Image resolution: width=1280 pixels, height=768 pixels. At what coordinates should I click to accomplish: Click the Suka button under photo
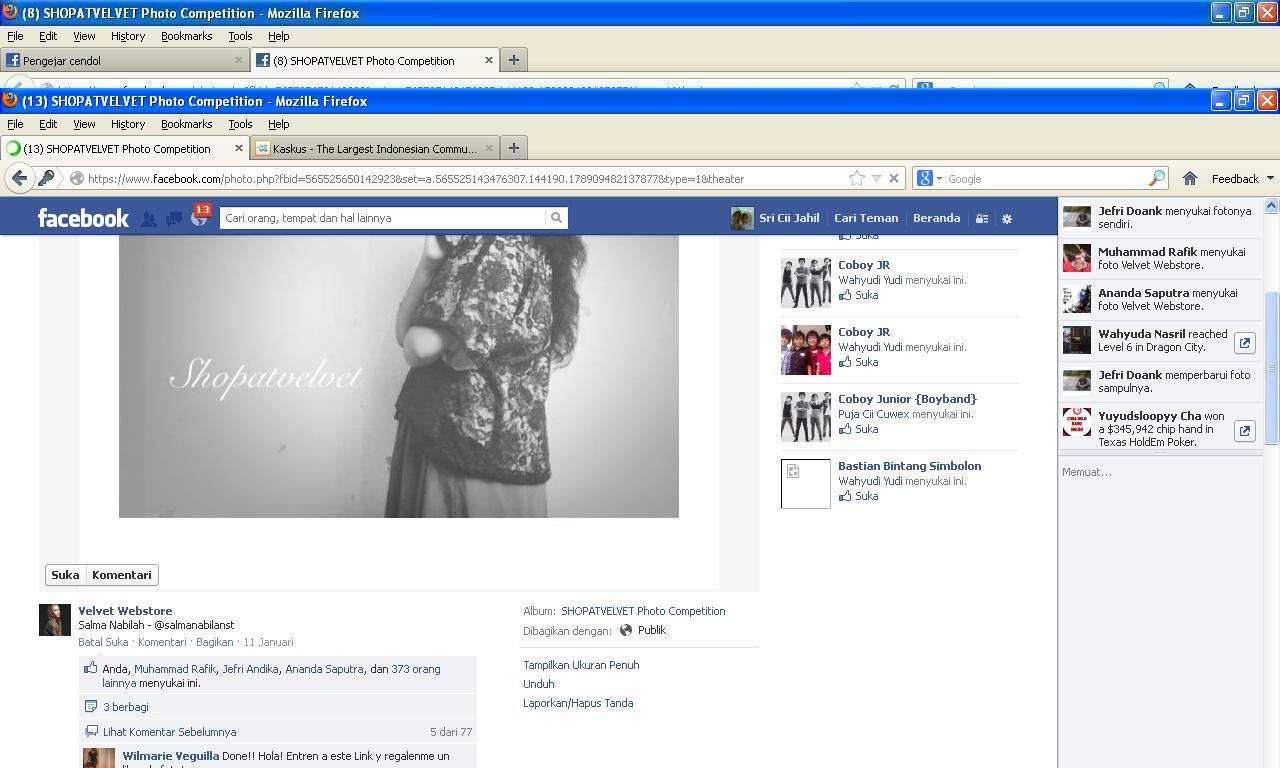tap(65, 575)
